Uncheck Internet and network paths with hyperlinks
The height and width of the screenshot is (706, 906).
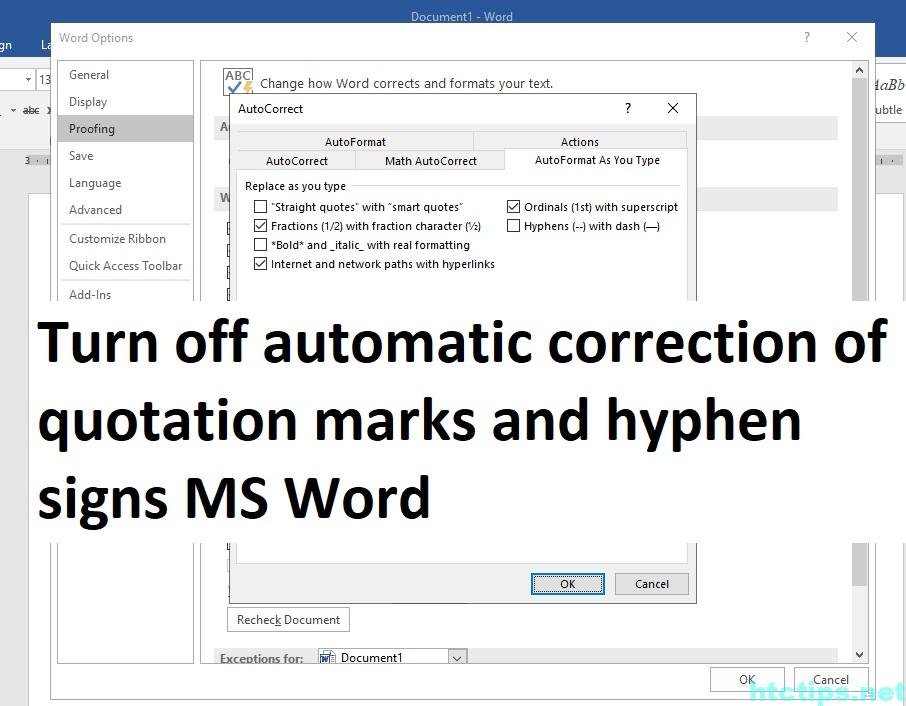coord(261,264)
